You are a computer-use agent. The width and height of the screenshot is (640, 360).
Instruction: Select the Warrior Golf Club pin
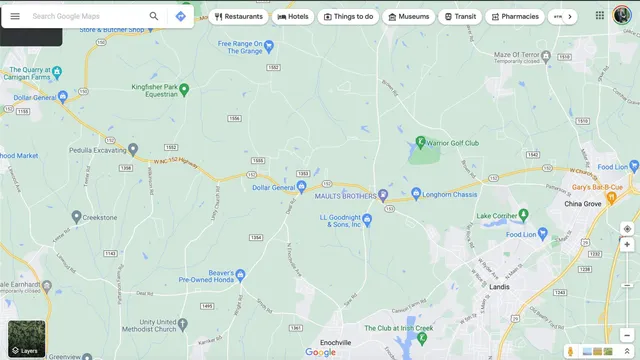click(420, 142)
